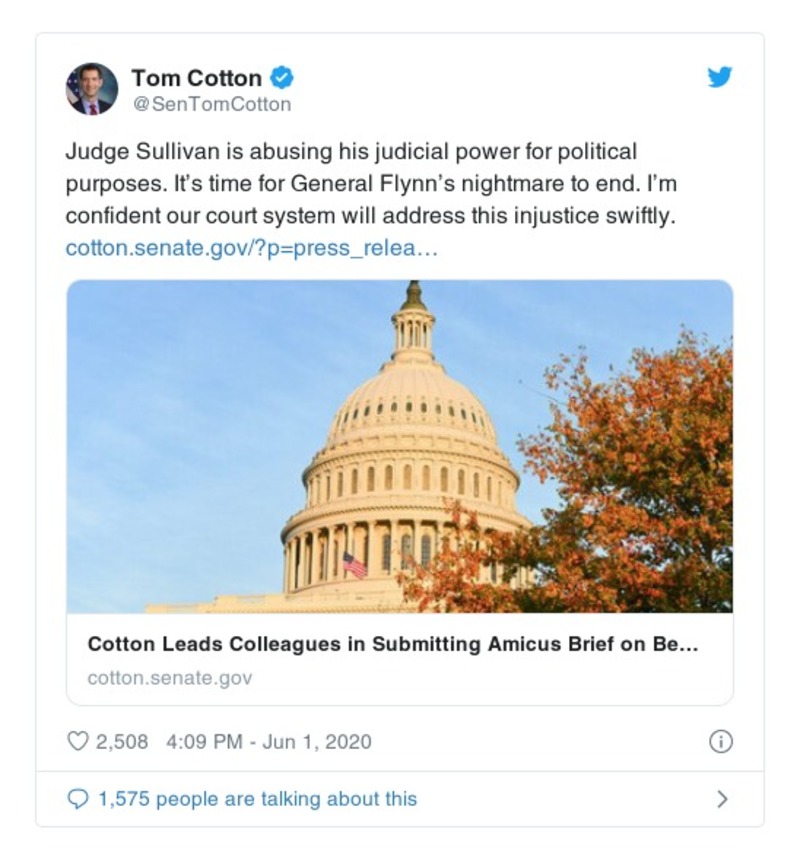
Task: Visit the @SenTomCotton handle link
Action: coord(211,104)
